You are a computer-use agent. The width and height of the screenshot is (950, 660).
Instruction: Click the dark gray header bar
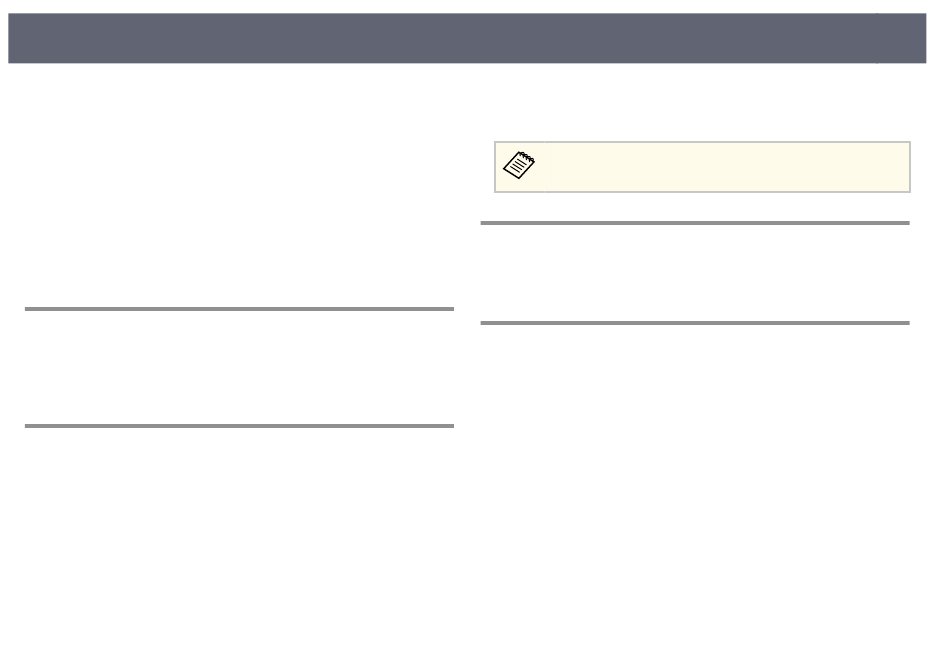point(467,38)
